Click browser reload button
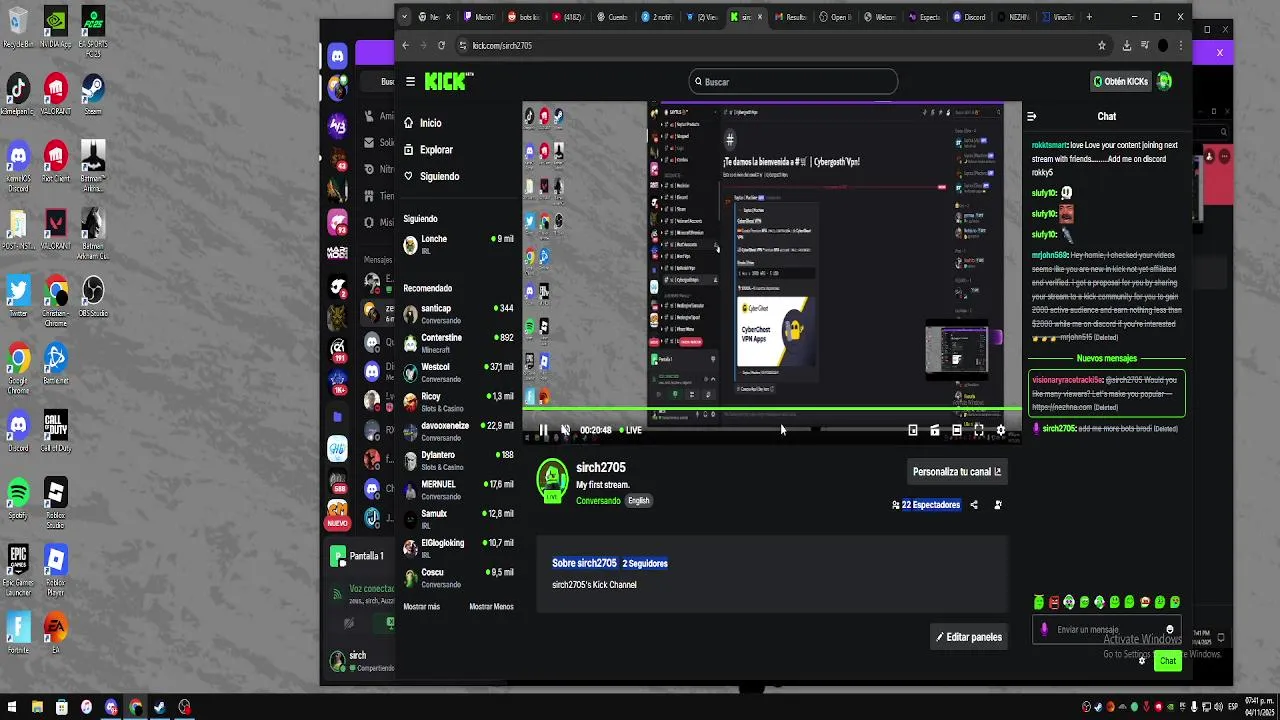1280x720 pixels. point(441,46)
